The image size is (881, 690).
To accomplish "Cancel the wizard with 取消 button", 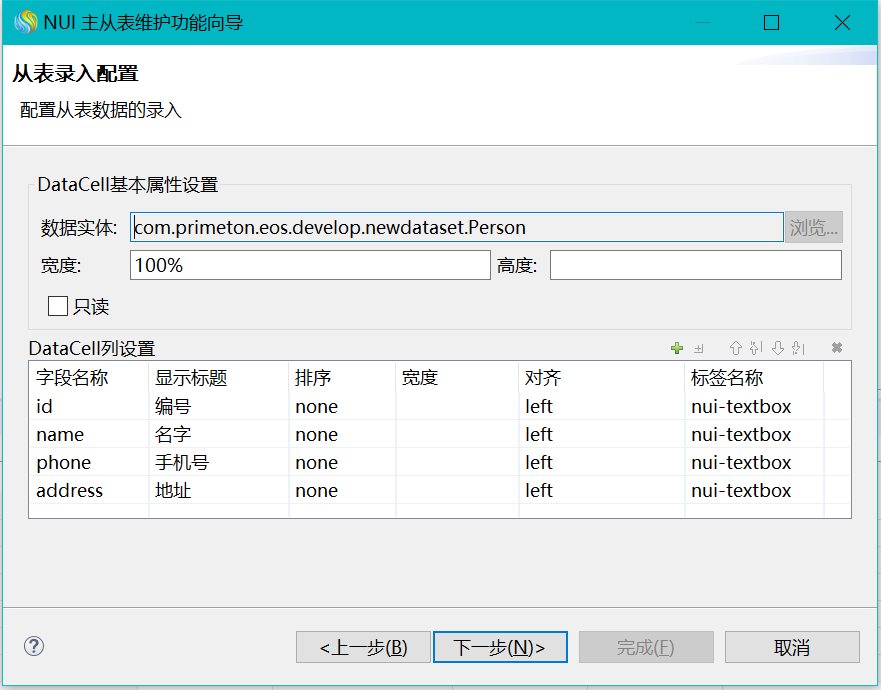I will tap(791, 647).
